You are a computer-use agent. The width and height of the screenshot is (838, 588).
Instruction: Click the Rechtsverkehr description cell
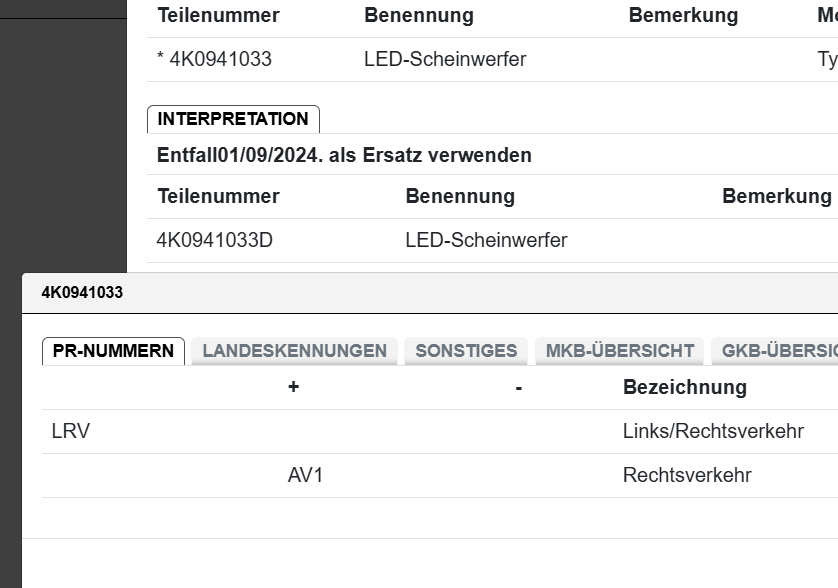pyautogui.click(x=687, y=475)
